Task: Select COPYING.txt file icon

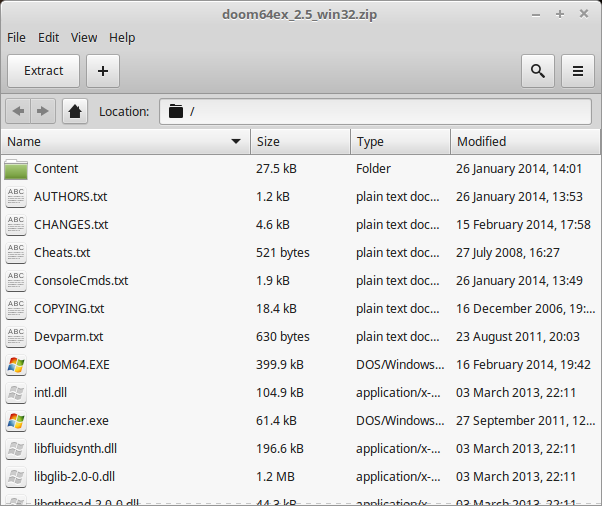Action: pos(16,309)
